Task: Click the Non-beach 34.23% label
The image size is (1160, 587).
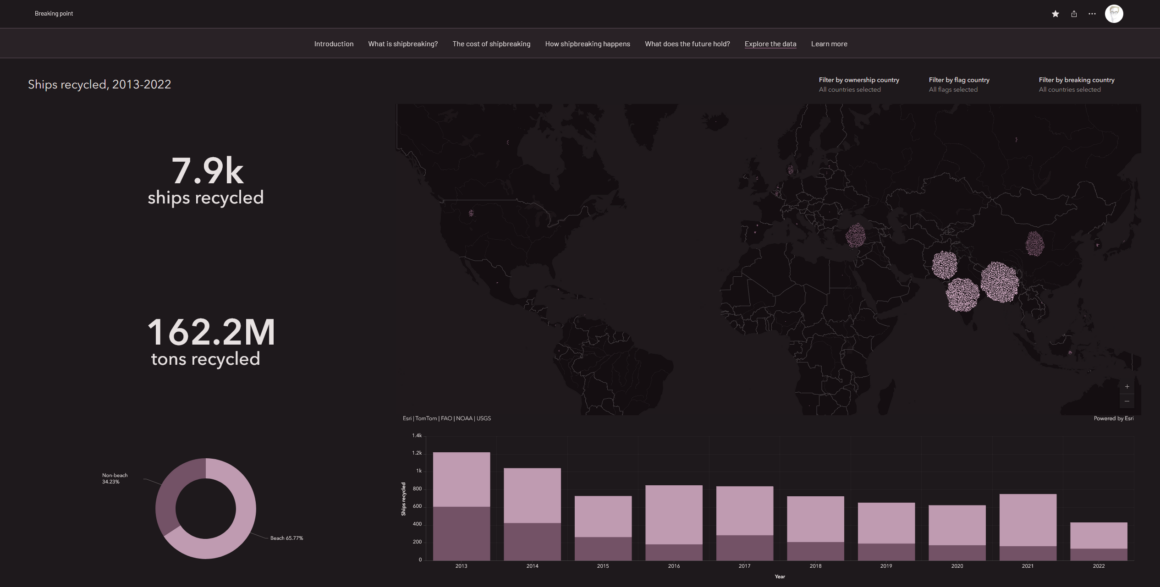Action: 115,479
